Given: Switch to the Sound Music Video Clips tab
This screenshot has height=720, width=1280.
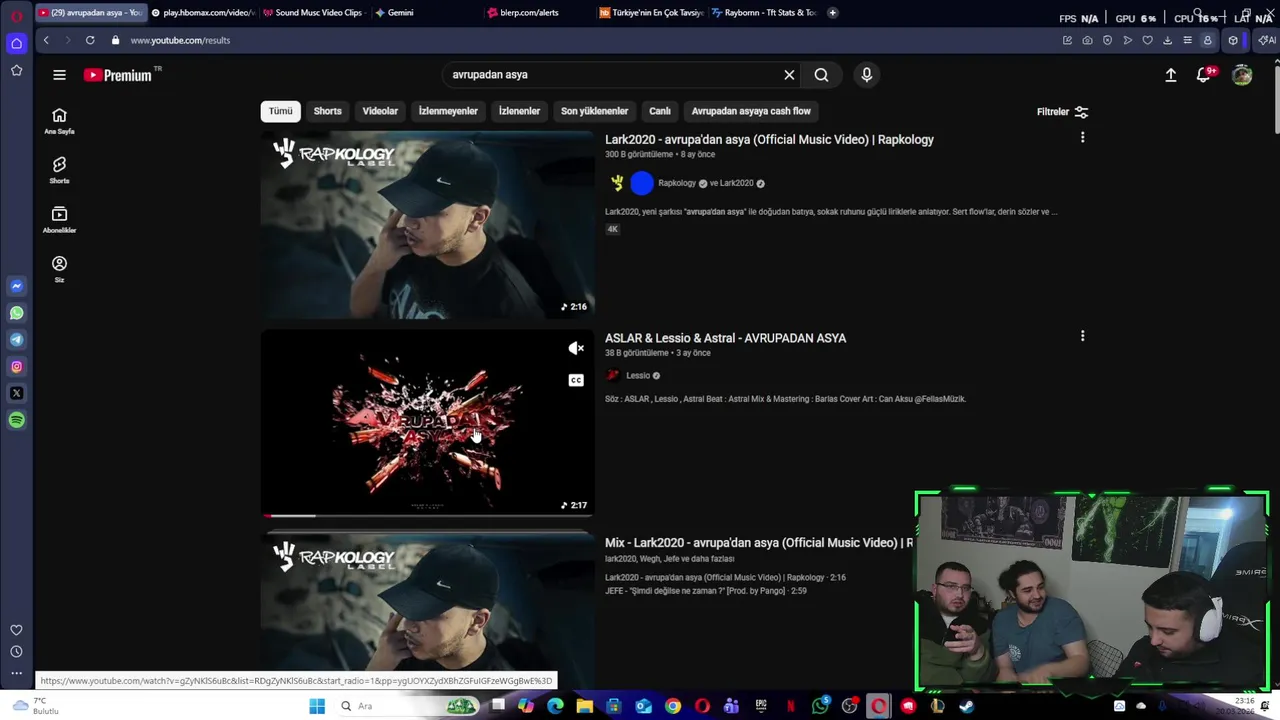Looking at the screenshot, I should point(314,13).
